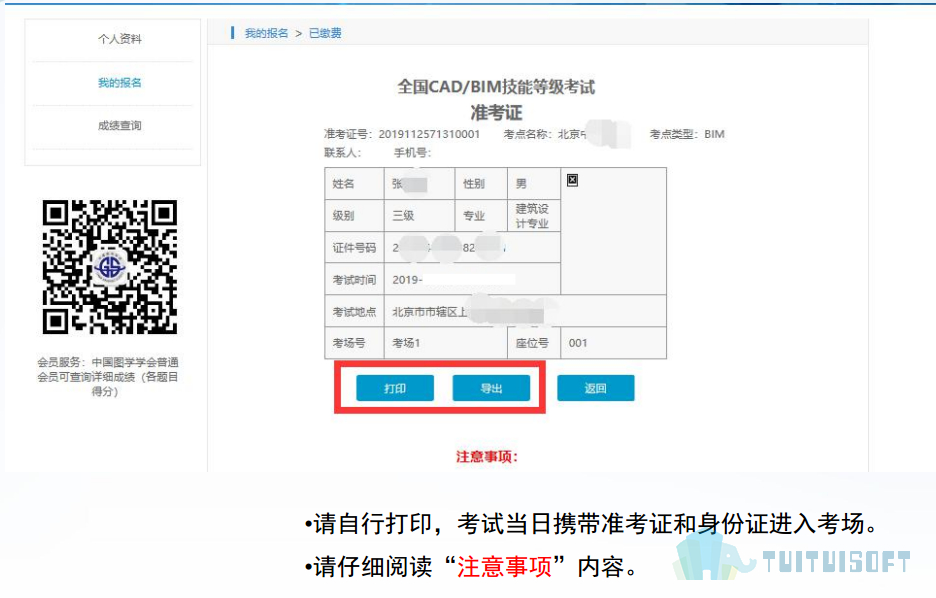This screenshot has width=936, height=598.
Task: Click the 考点名称 label
Action: click(530, 134)
